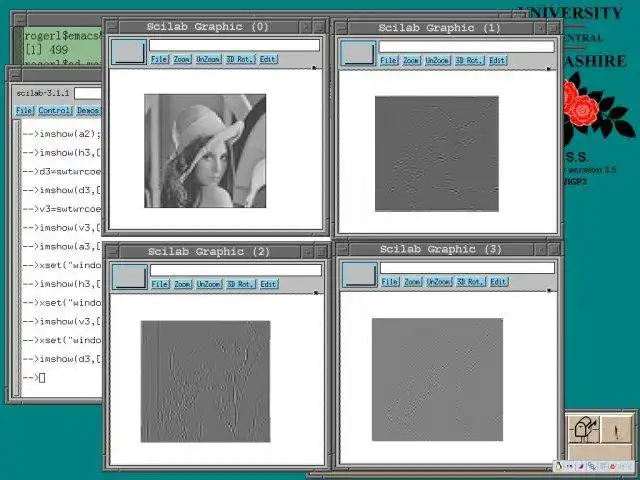
Task: Click 3D Rot. in Scilab Graphic (1)
Action: (x=470, y=61)
